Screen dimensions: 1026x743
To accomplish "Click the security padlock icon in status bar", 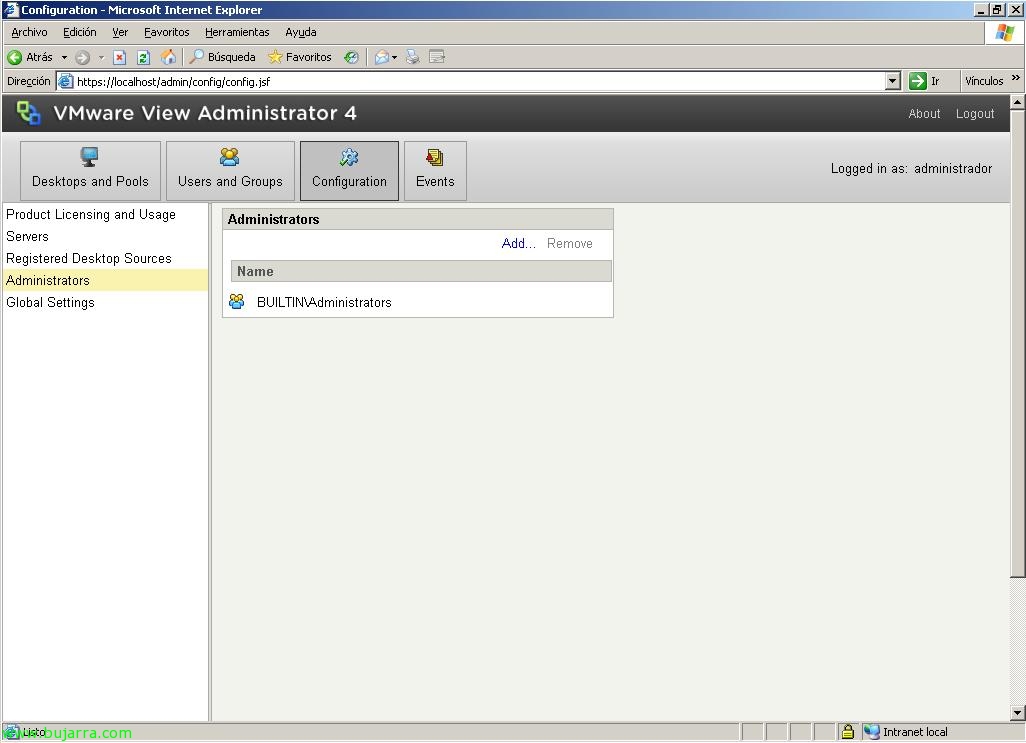I will point(847,732).
